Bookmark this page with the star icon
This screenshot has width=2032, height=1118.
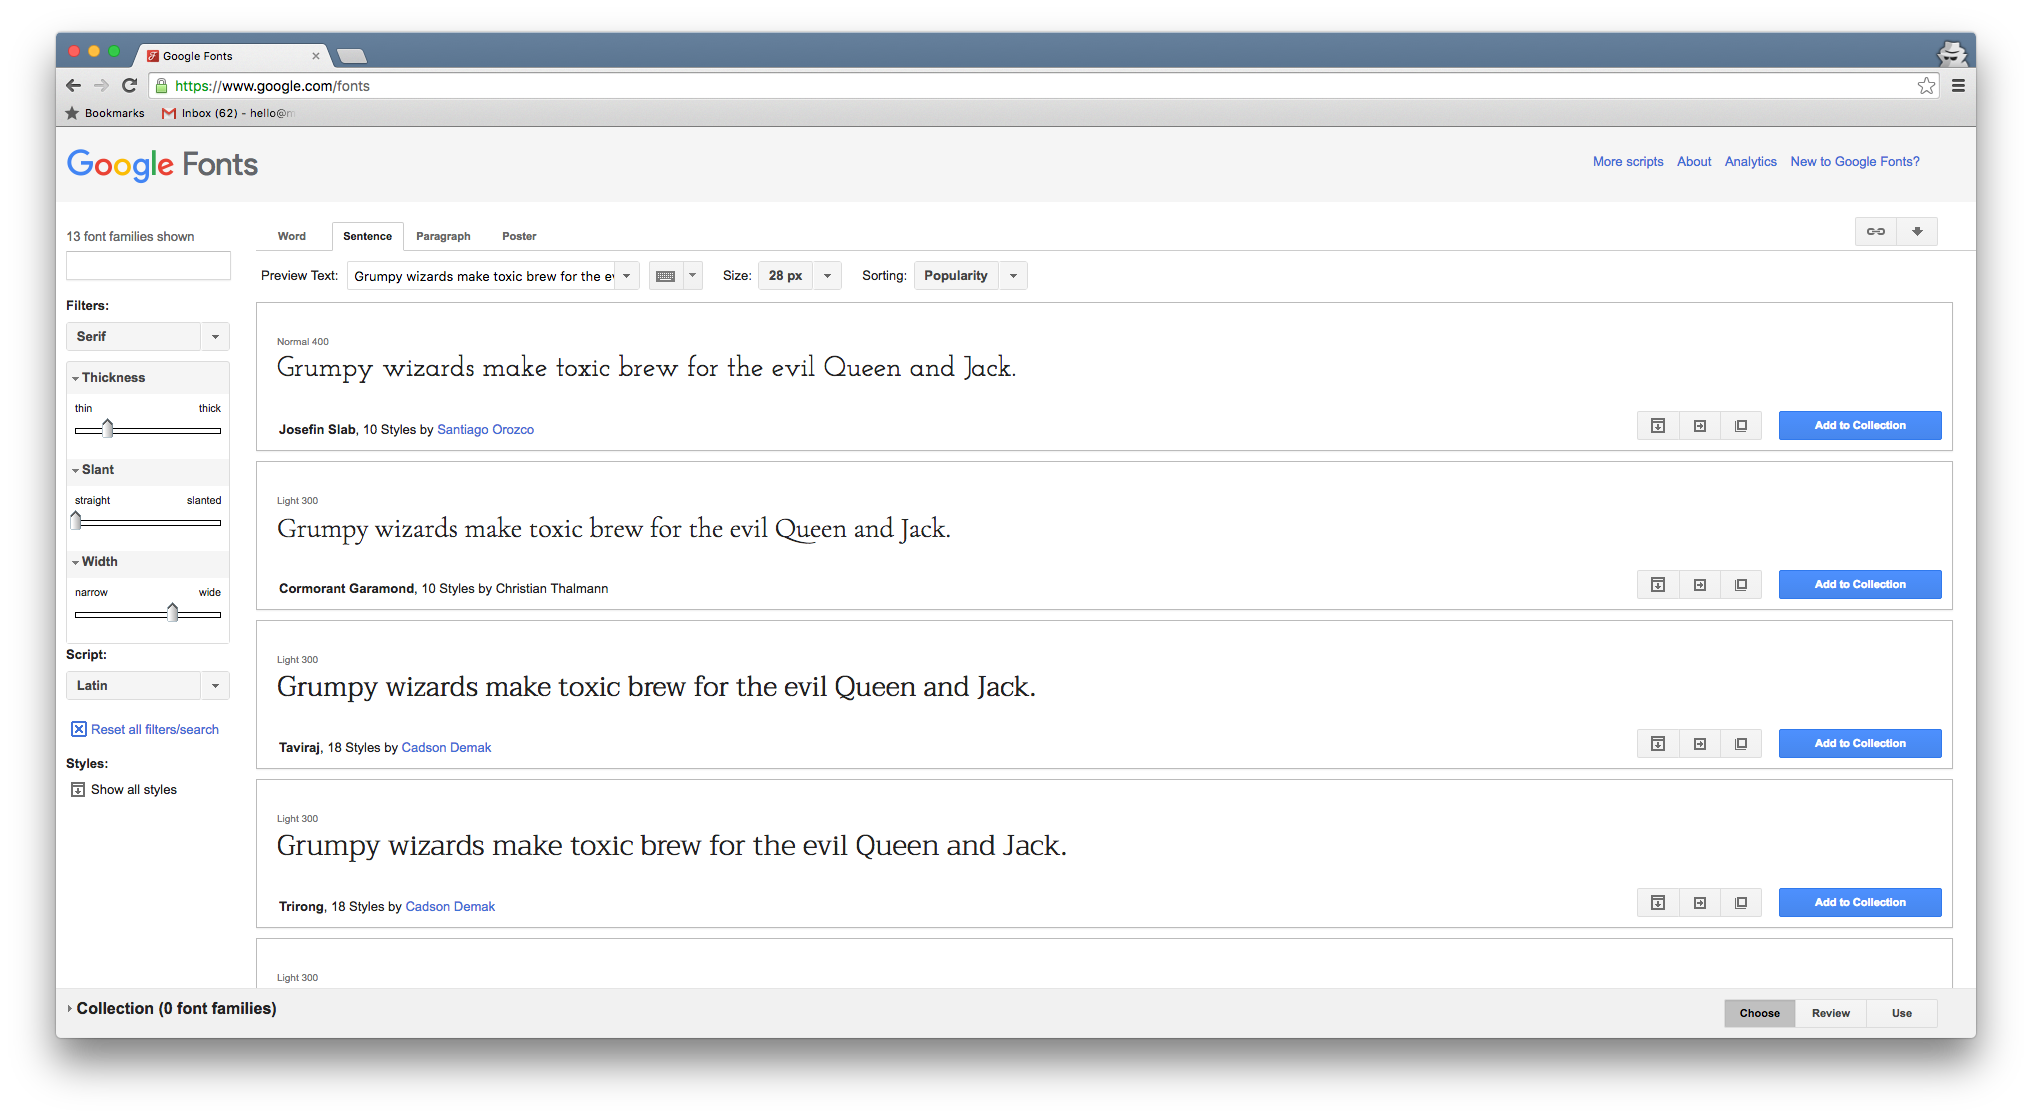coord(1926,86)
